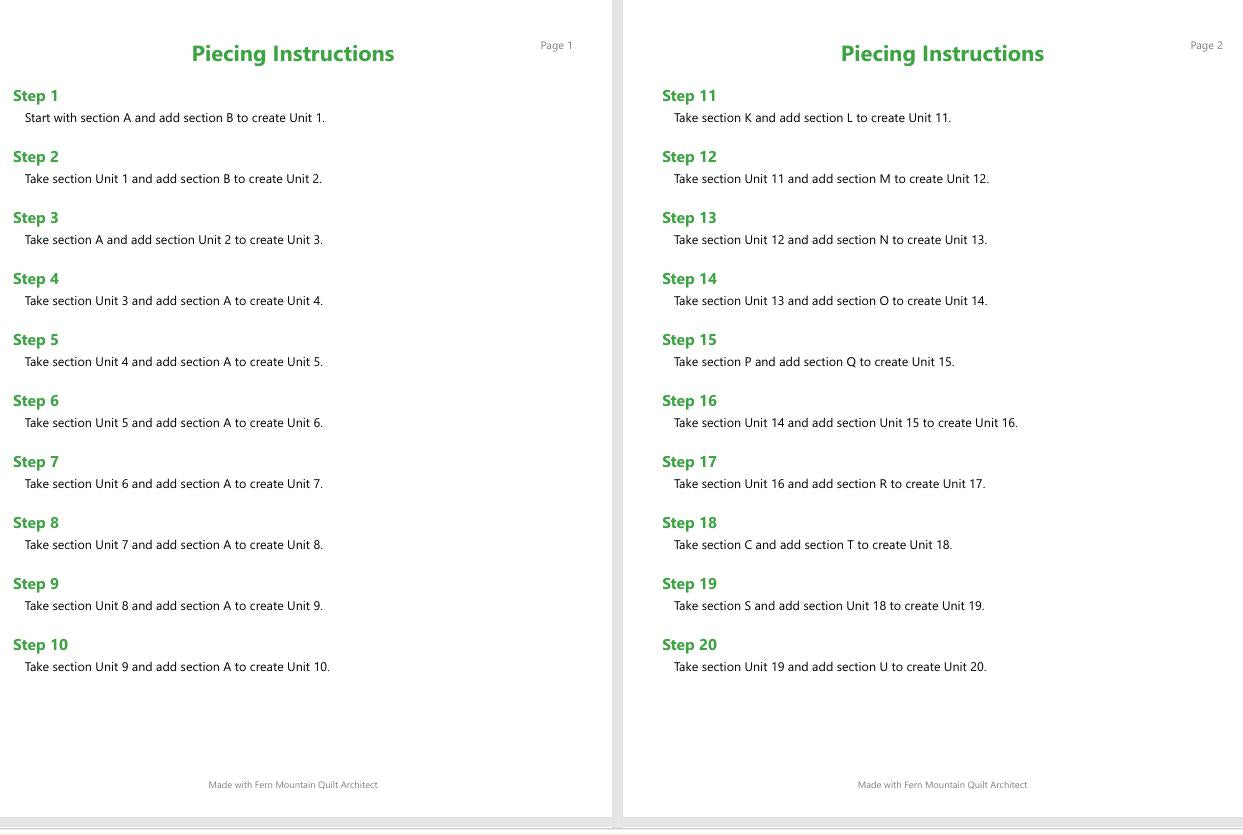This screenshot has width=1243, height=835.
Task: Click the Page 2 number label
Action: click(1206, 45)
